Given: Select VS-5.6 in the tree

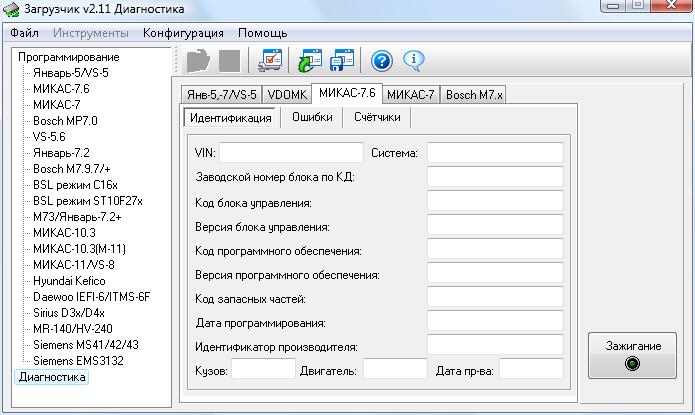Looking at the screenshot, I should coord(49,137).
